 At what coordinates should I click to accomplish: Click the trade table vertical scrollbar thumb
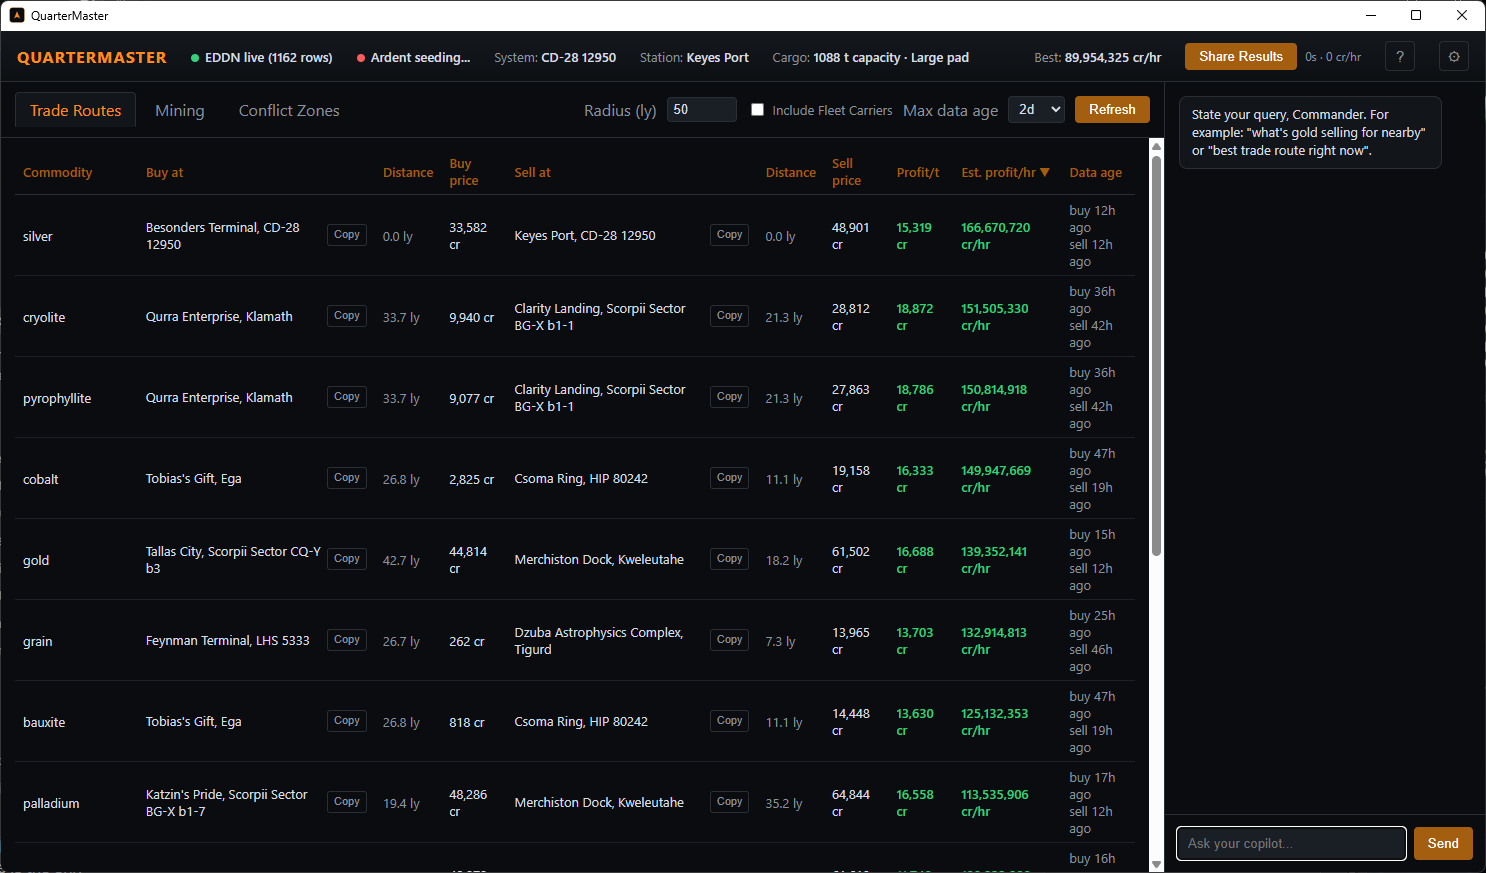(x=1156, y=356)
